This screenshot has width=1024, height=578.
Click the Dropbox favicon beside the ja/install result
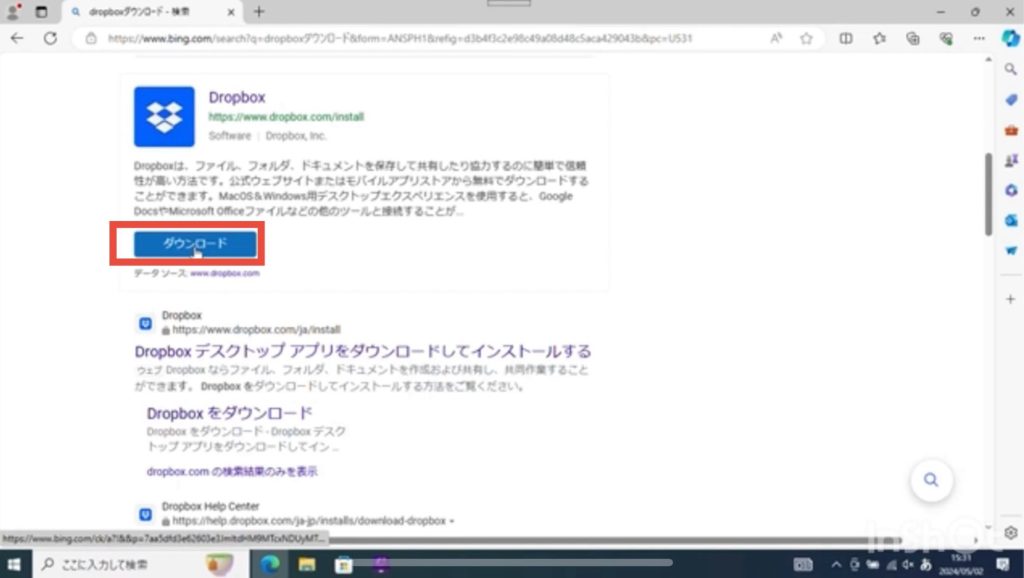point(145,323)
